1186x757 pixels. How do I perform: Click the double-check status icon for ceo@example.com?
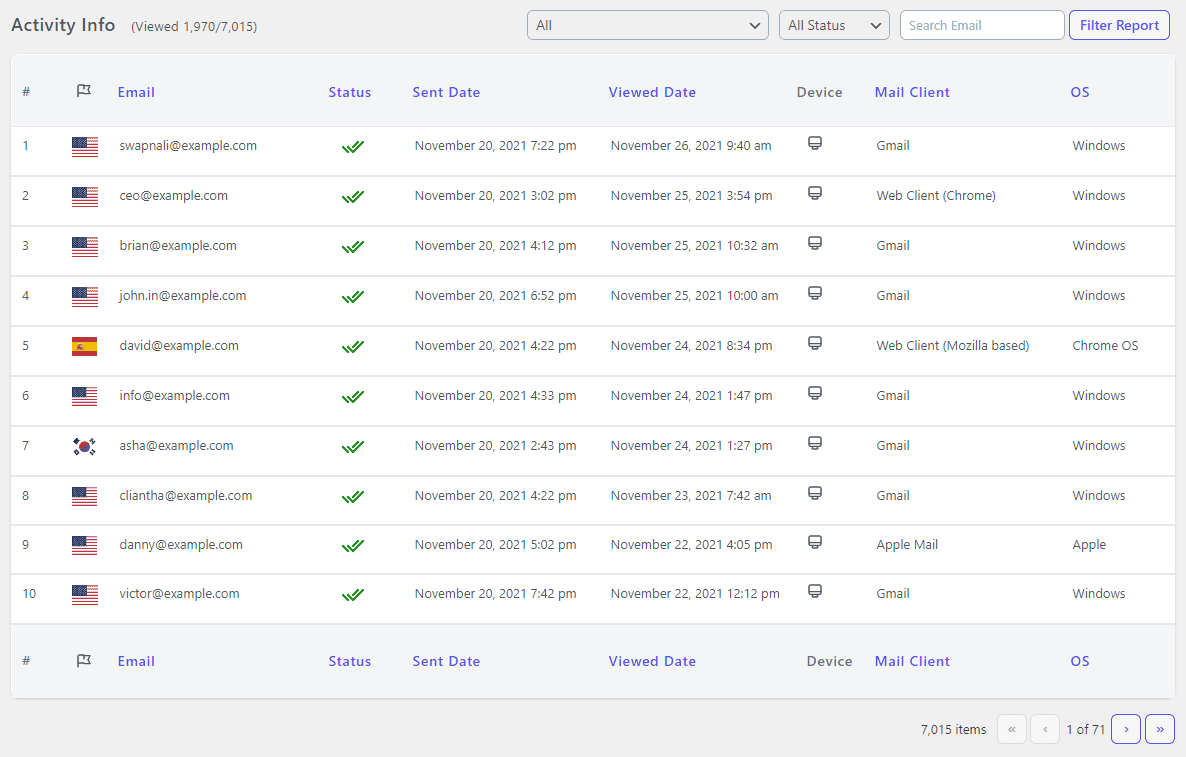352,197
